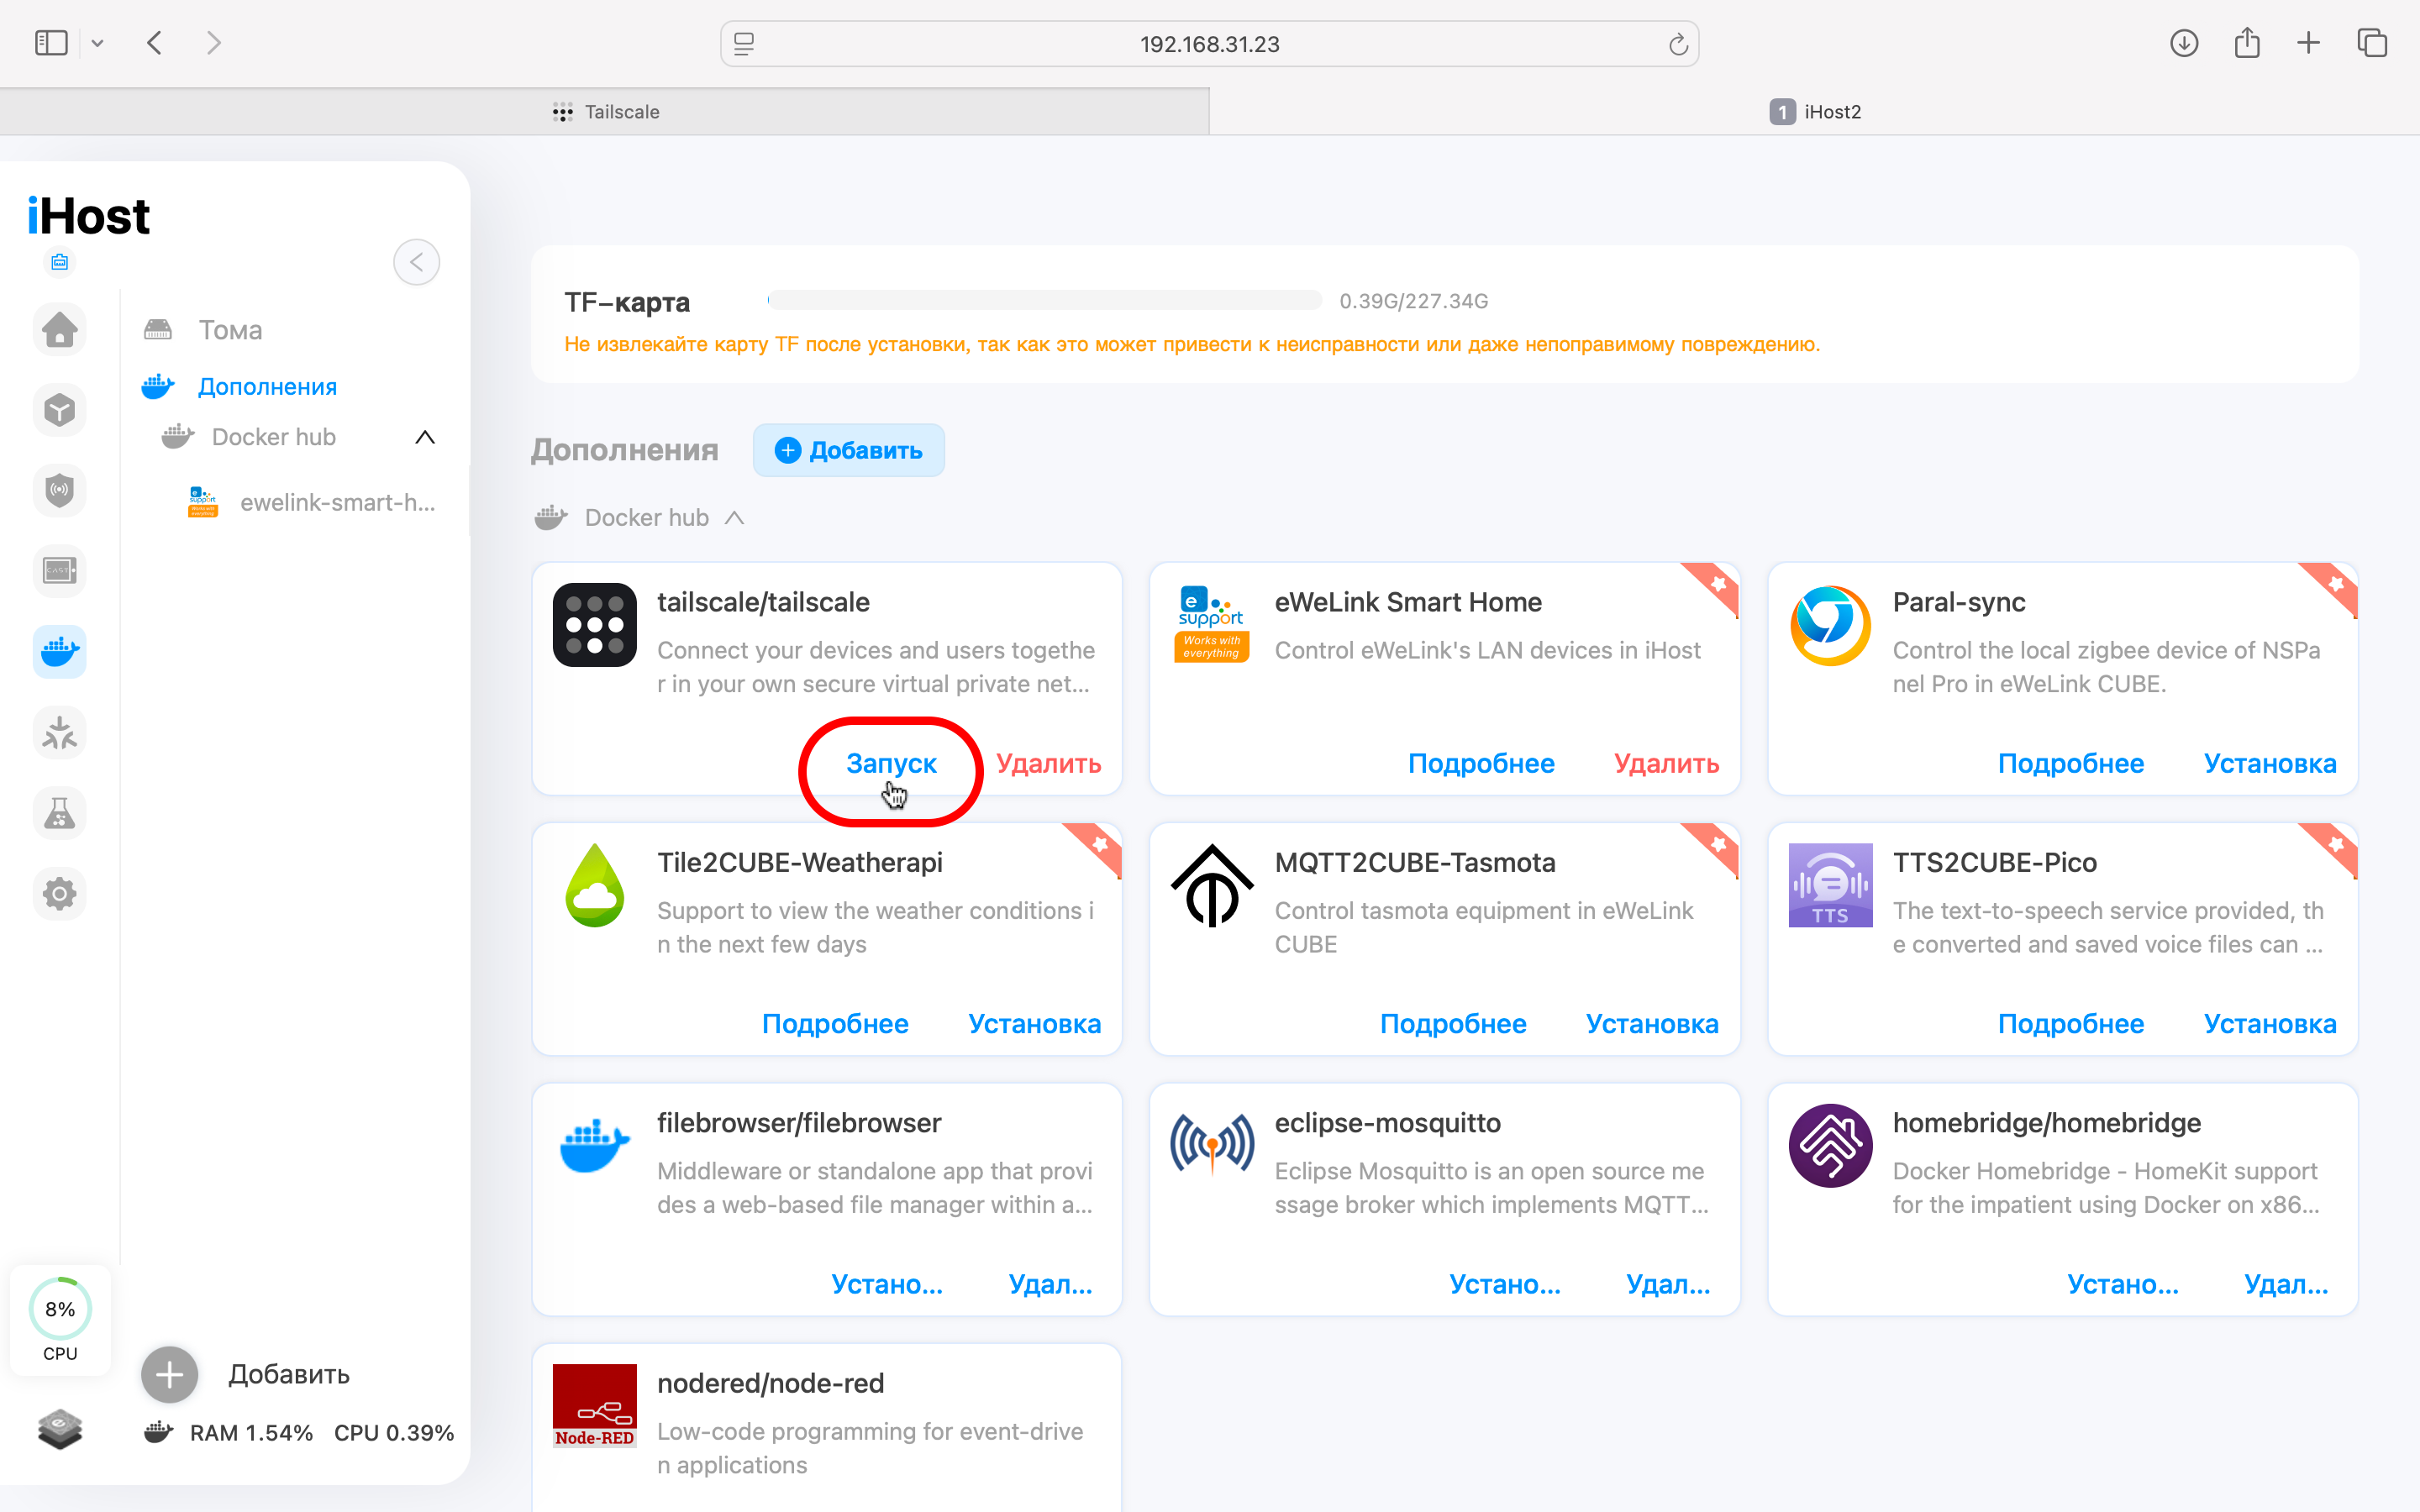Image resolution: width=2420 pixels, height=1512 pixels.
Task: Click the Paral-sync app icon
Action: pyautogui.click(x=1830, y=625)
